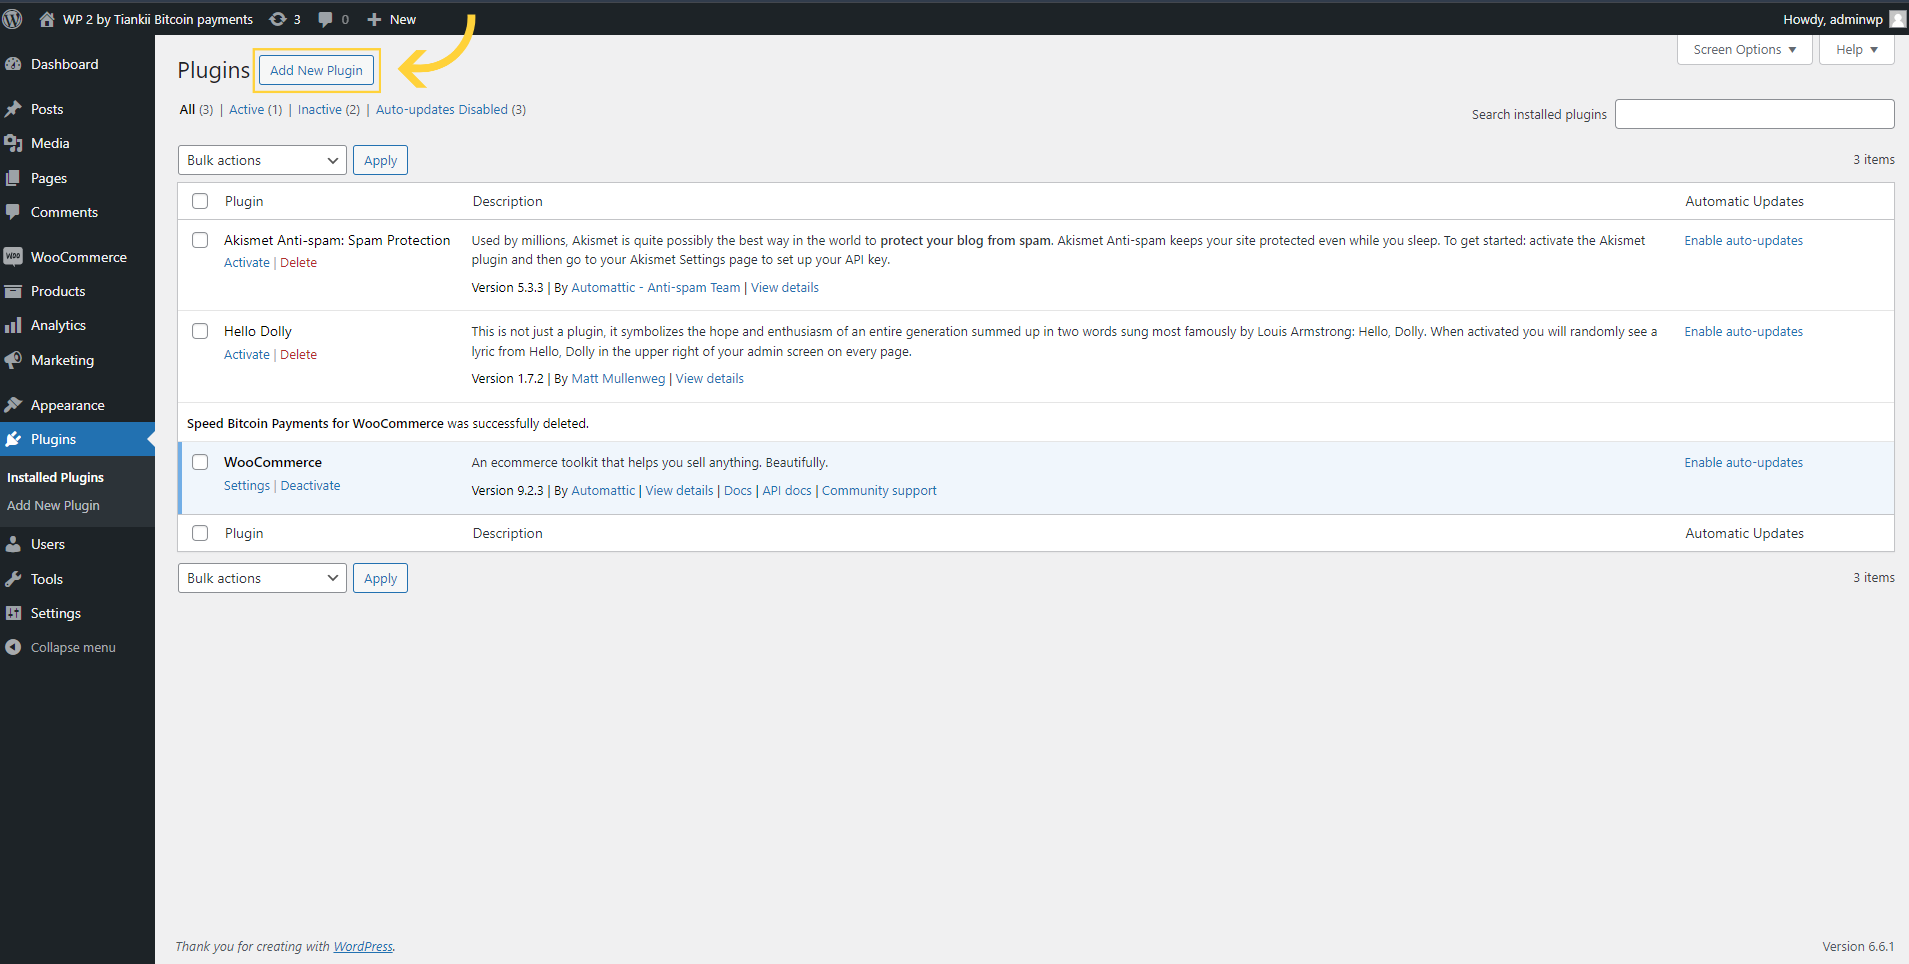Enable auto-updates for Akismet

click(x=1743, y=240)
